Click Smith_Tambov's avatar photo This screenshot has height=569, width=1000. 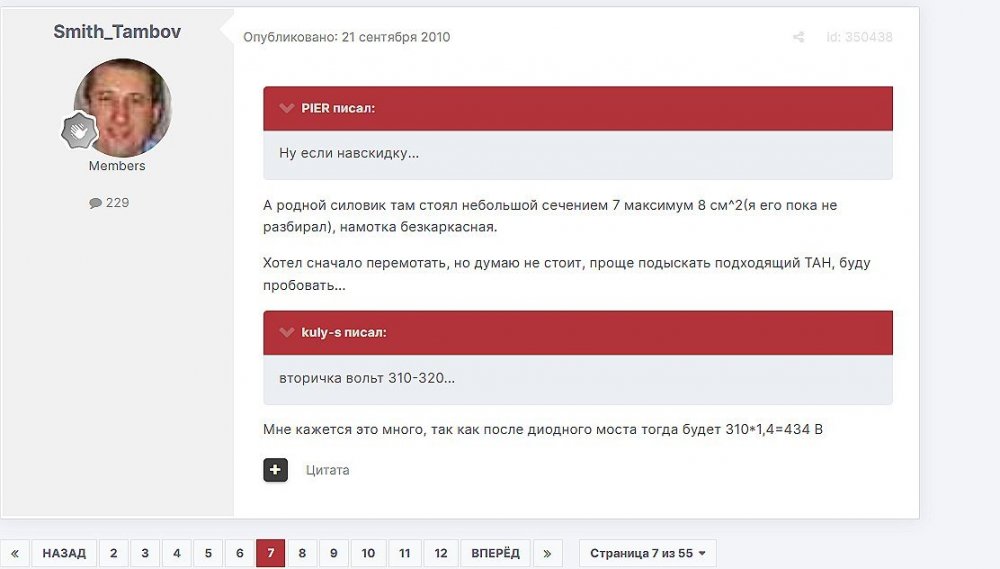pyautogui.click(x=123, y=106)
